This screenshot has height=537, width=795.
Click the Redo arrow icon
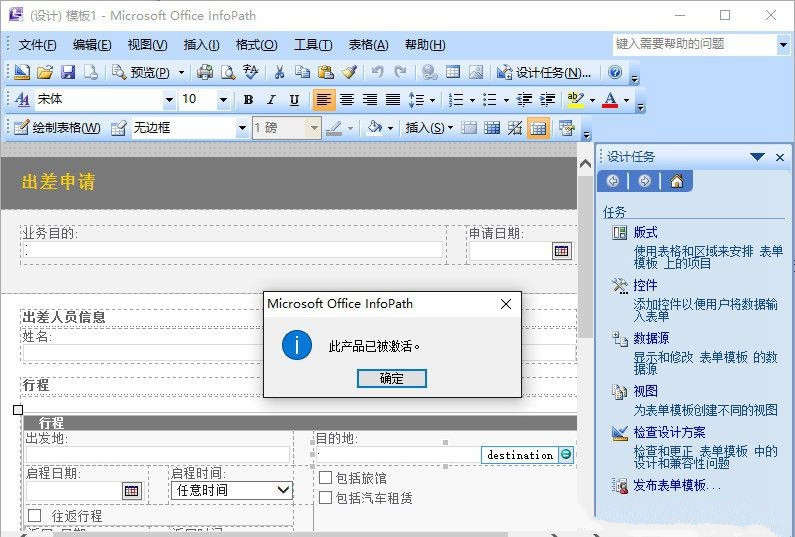click(x=401, y=73)
